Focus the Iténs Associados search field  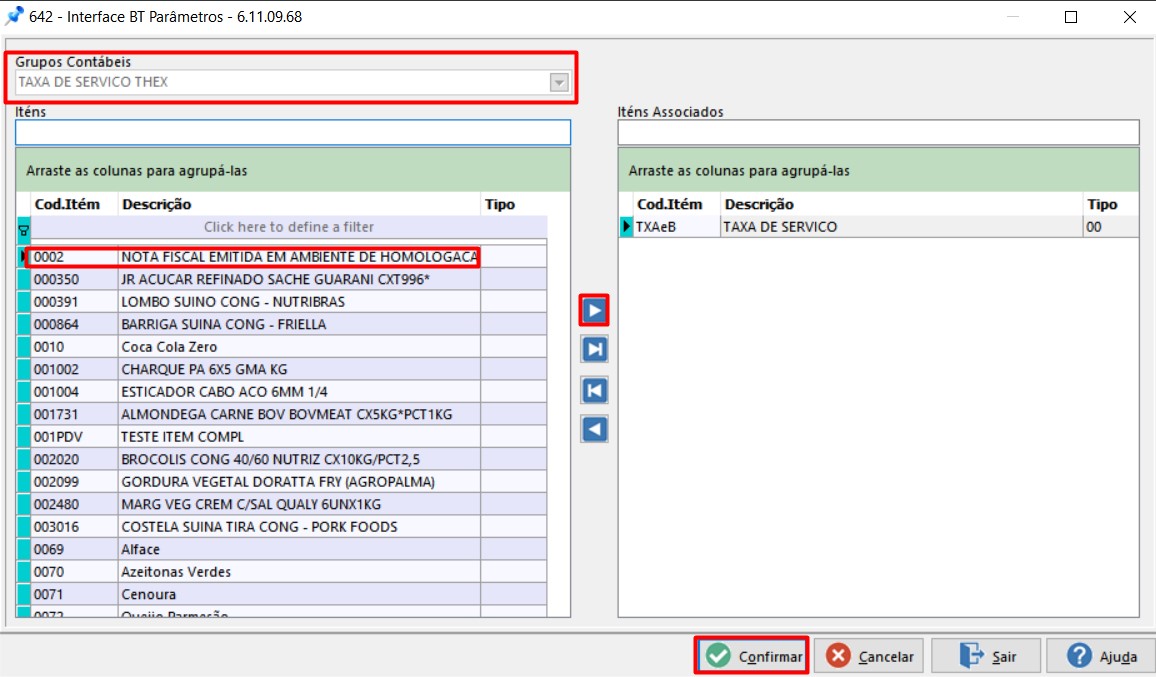[x=878, y=133]
